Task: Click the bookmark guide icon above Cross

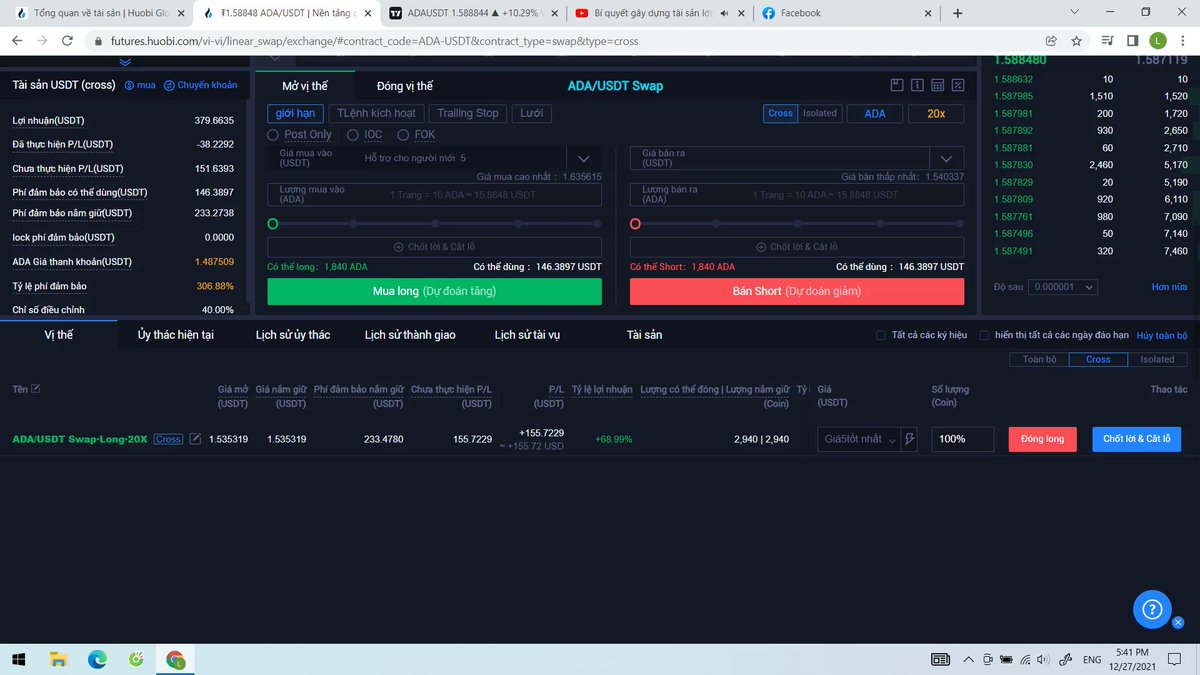Action: click(x=897, y=86)
